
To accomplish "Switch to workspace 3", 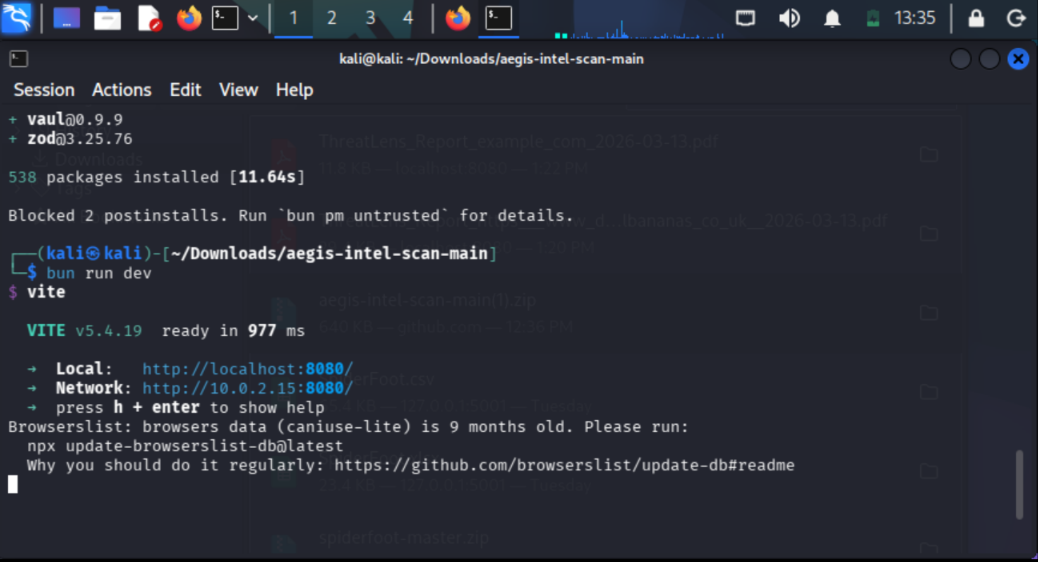I will tap(370, 18).
